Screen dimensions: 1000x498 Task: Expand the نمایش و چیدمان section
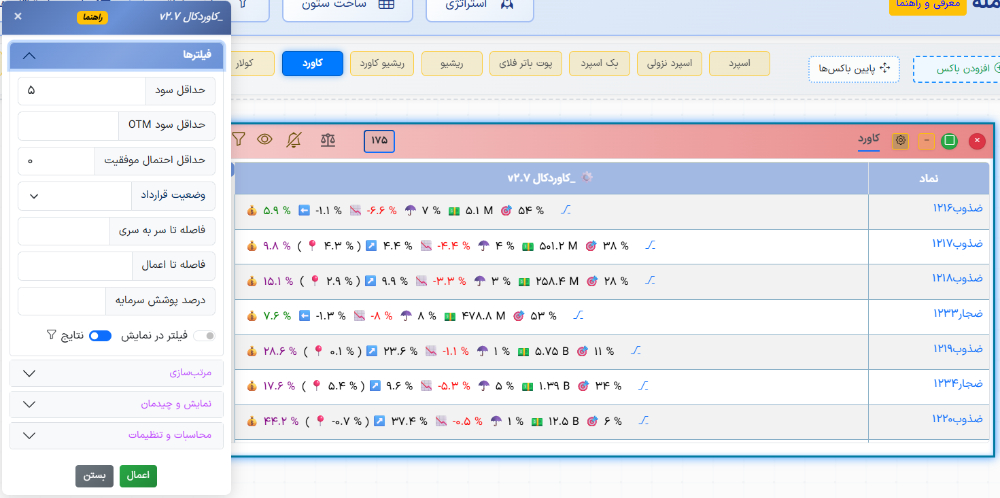coord(118,404)
